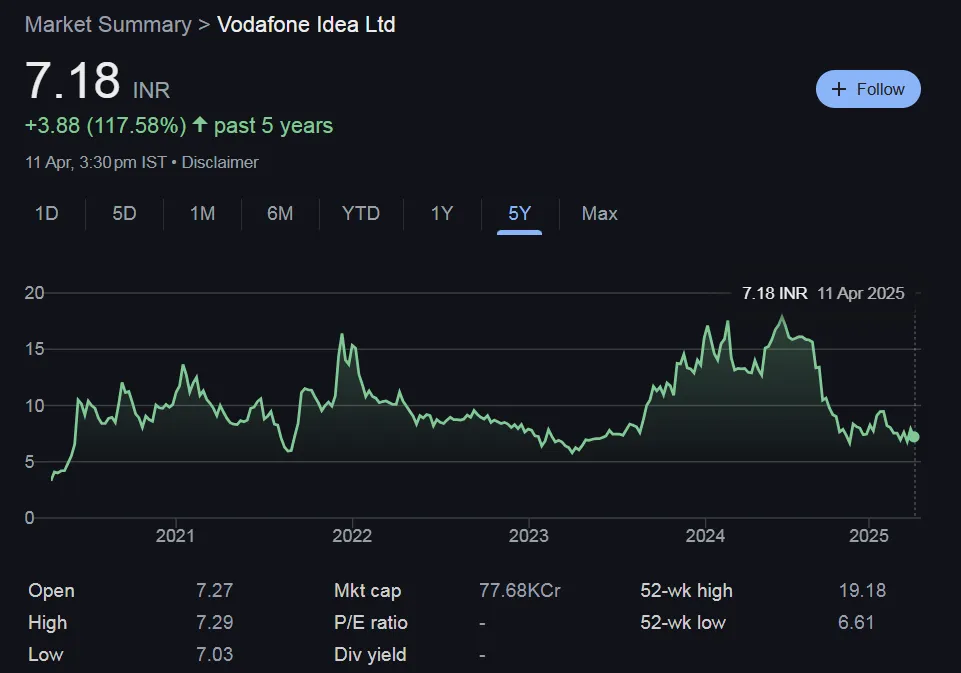Click the High value 7.29
Image resolution: width=961 pixels, height=673 pixels.
coord(215,622)
